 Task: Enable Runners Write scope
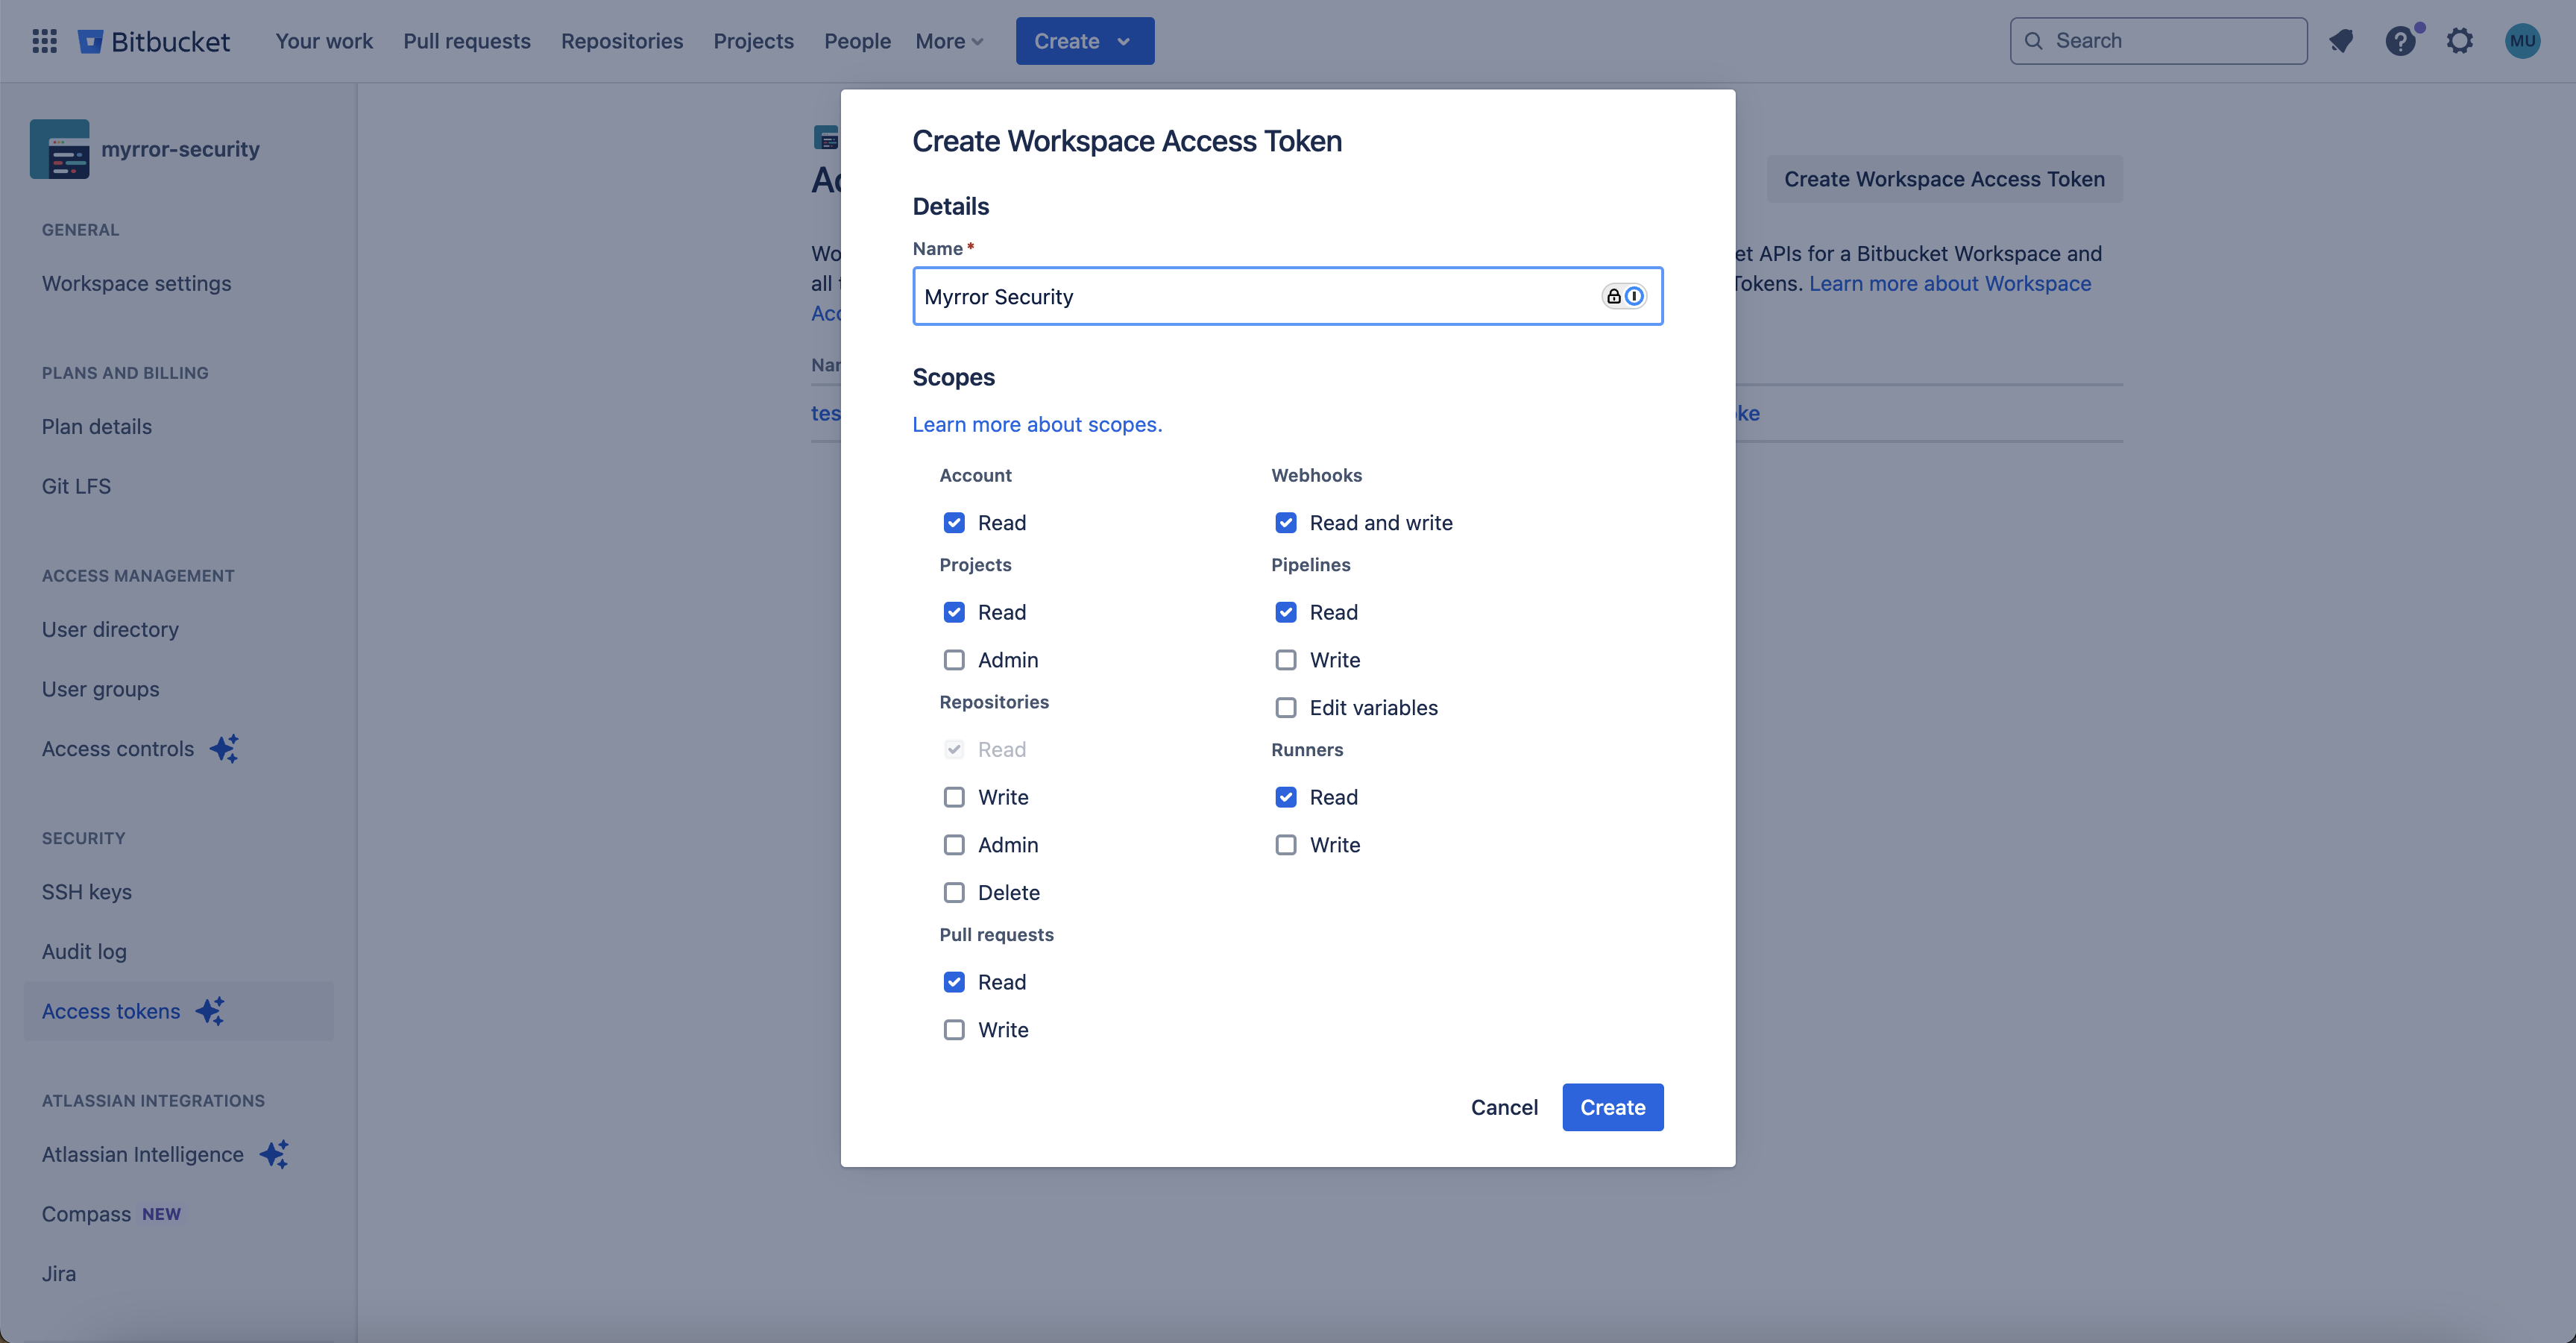point(1286,845)
